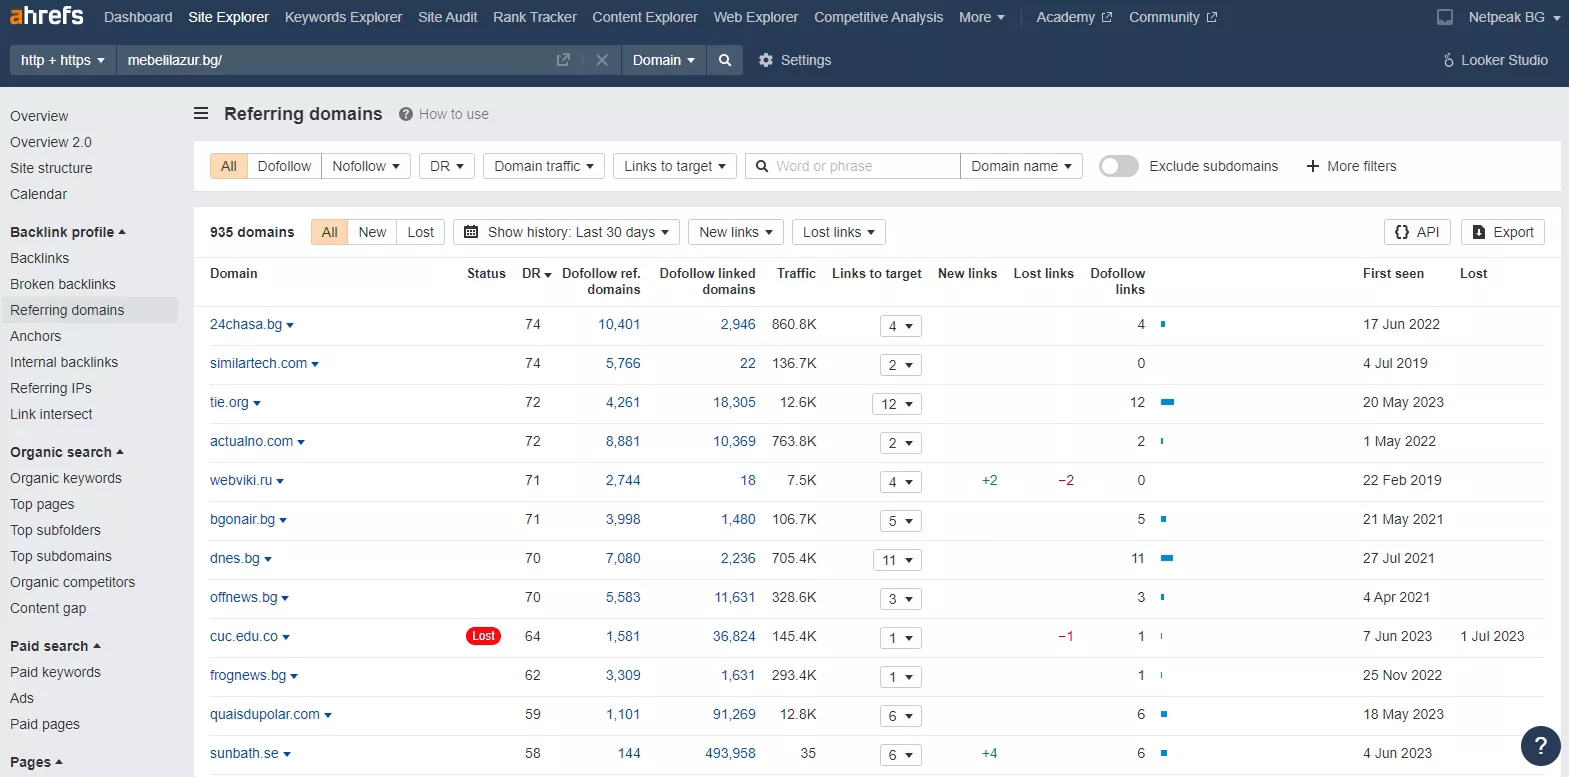Image resolution: width=1569 pixels, height=777 pixels.
Task: Open Site Audit
Action: click(448, 17)
